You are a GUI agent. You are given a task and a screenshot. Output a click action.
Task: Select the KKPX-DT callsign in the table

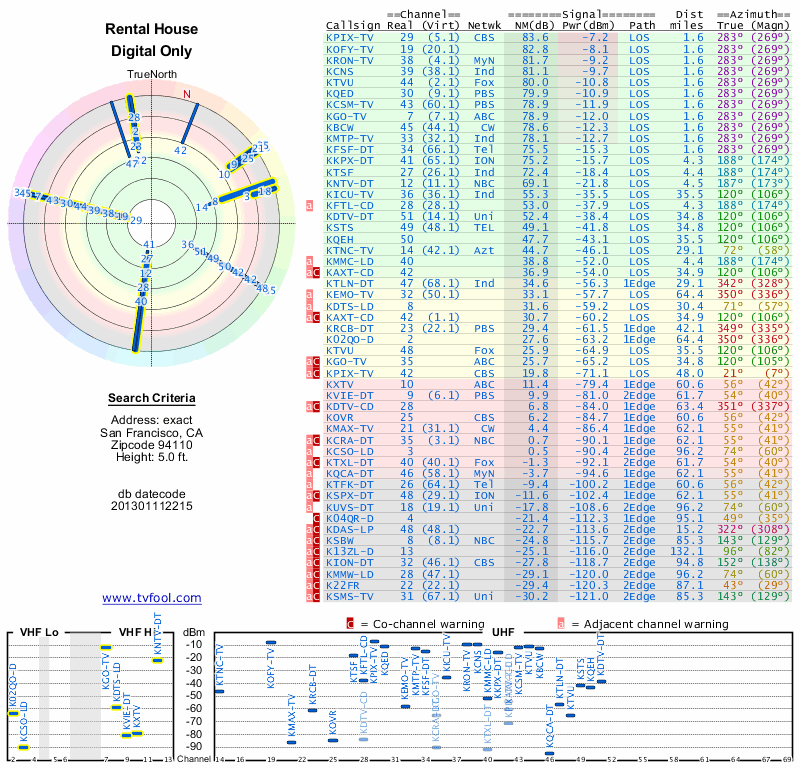coord(349,161)
